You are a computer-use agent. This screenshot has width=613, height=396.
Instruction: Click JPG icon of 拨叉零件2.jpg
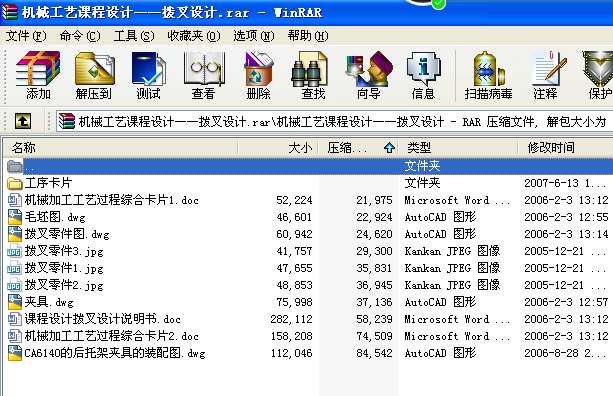pyautogui.click(x=14, y=285)
